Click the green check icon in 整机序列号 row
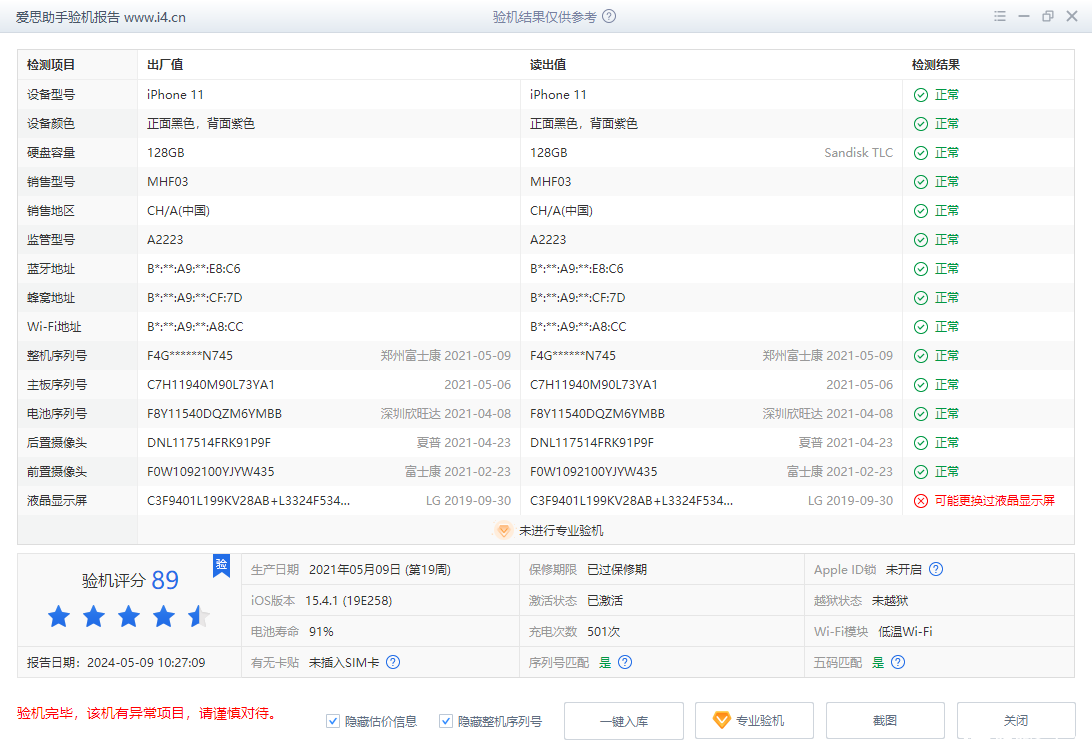Image resolution: width=1092 pixels, height=756 pixels. pos(921,356)
